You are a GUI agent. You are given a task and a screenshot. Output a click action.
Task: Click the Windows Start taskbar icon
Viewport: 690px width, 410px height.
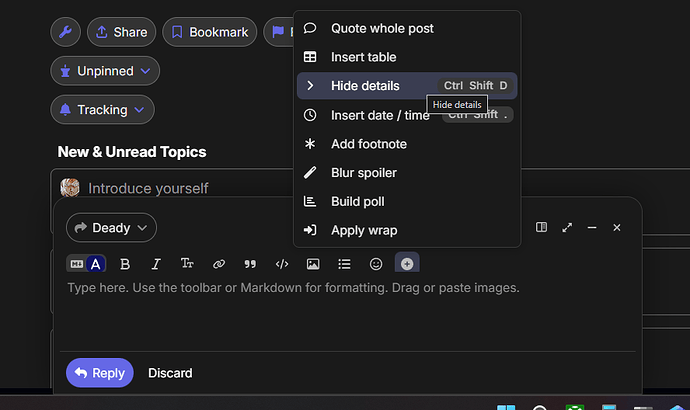pos(506,407)
